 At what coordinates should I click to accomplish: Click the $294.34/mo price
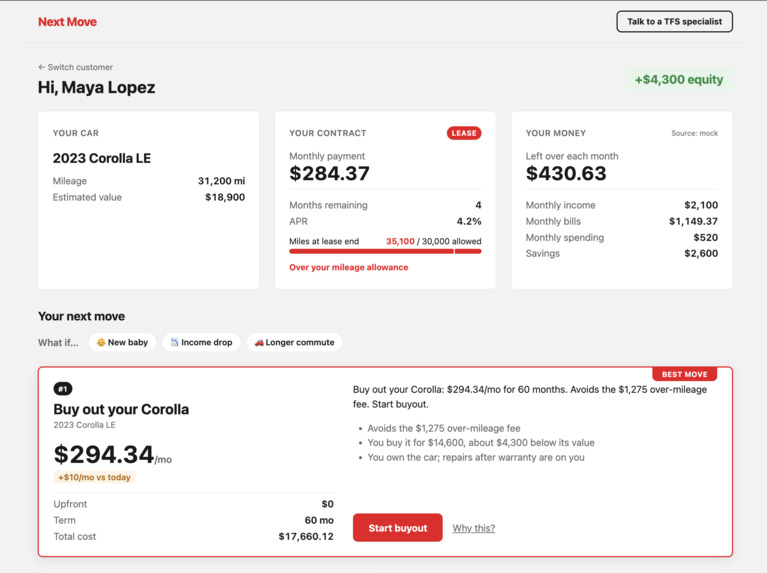113,455
